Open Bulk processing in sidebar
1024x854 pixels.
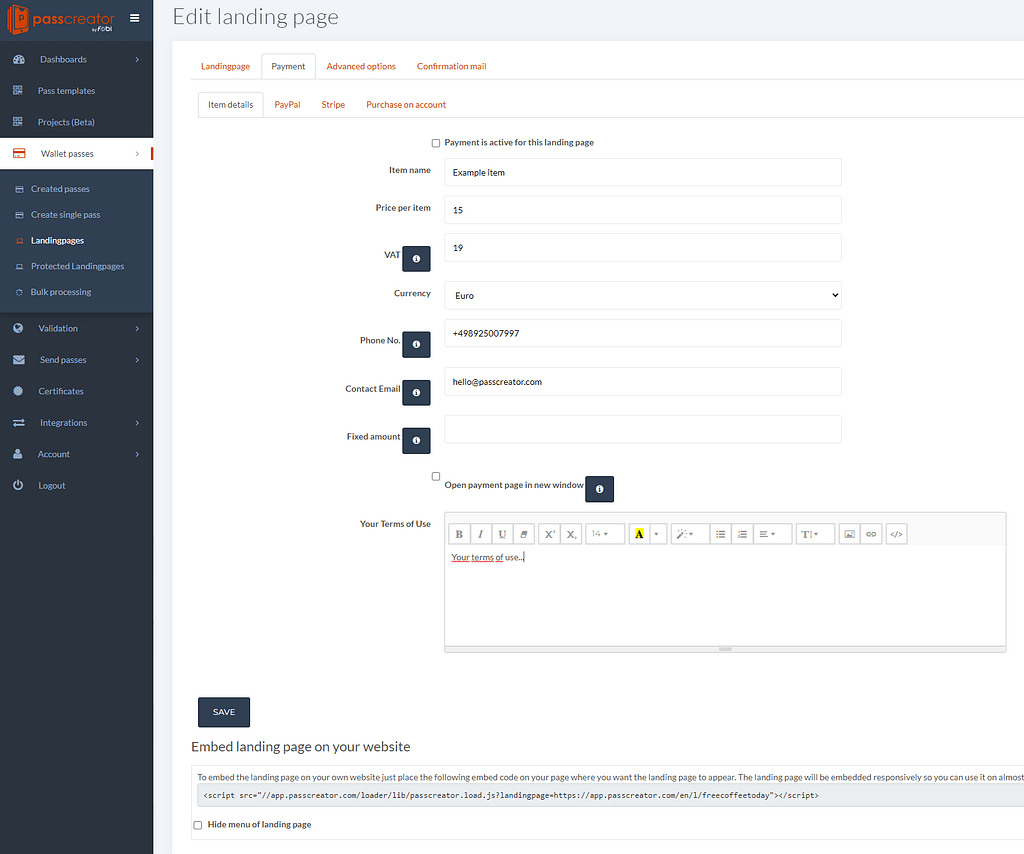pyautogui.click(x=61, y=292)
